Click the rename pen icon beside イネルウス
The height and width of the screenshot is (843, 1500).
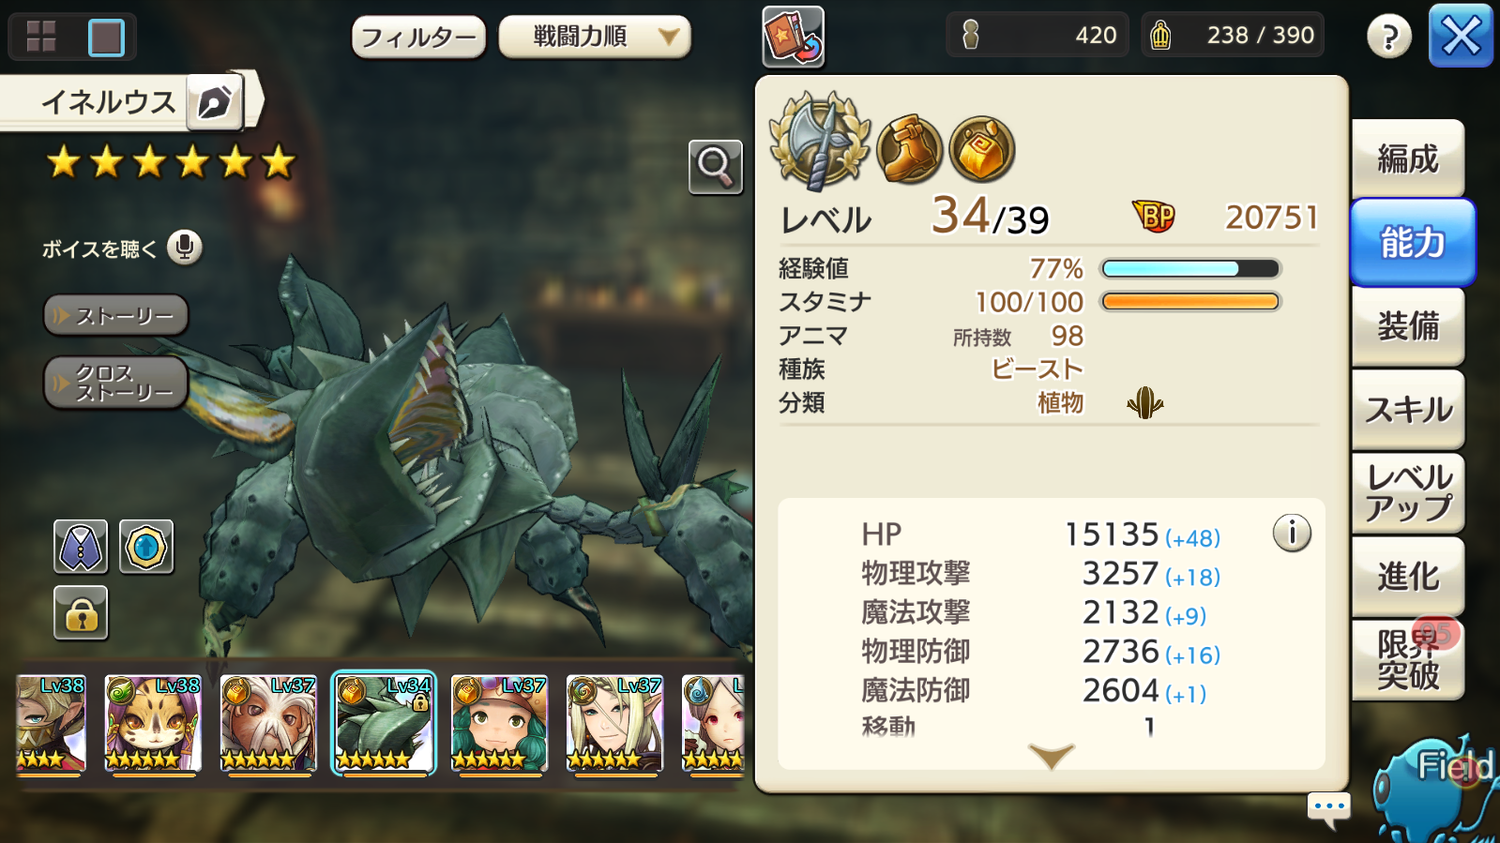pos(215,101)
